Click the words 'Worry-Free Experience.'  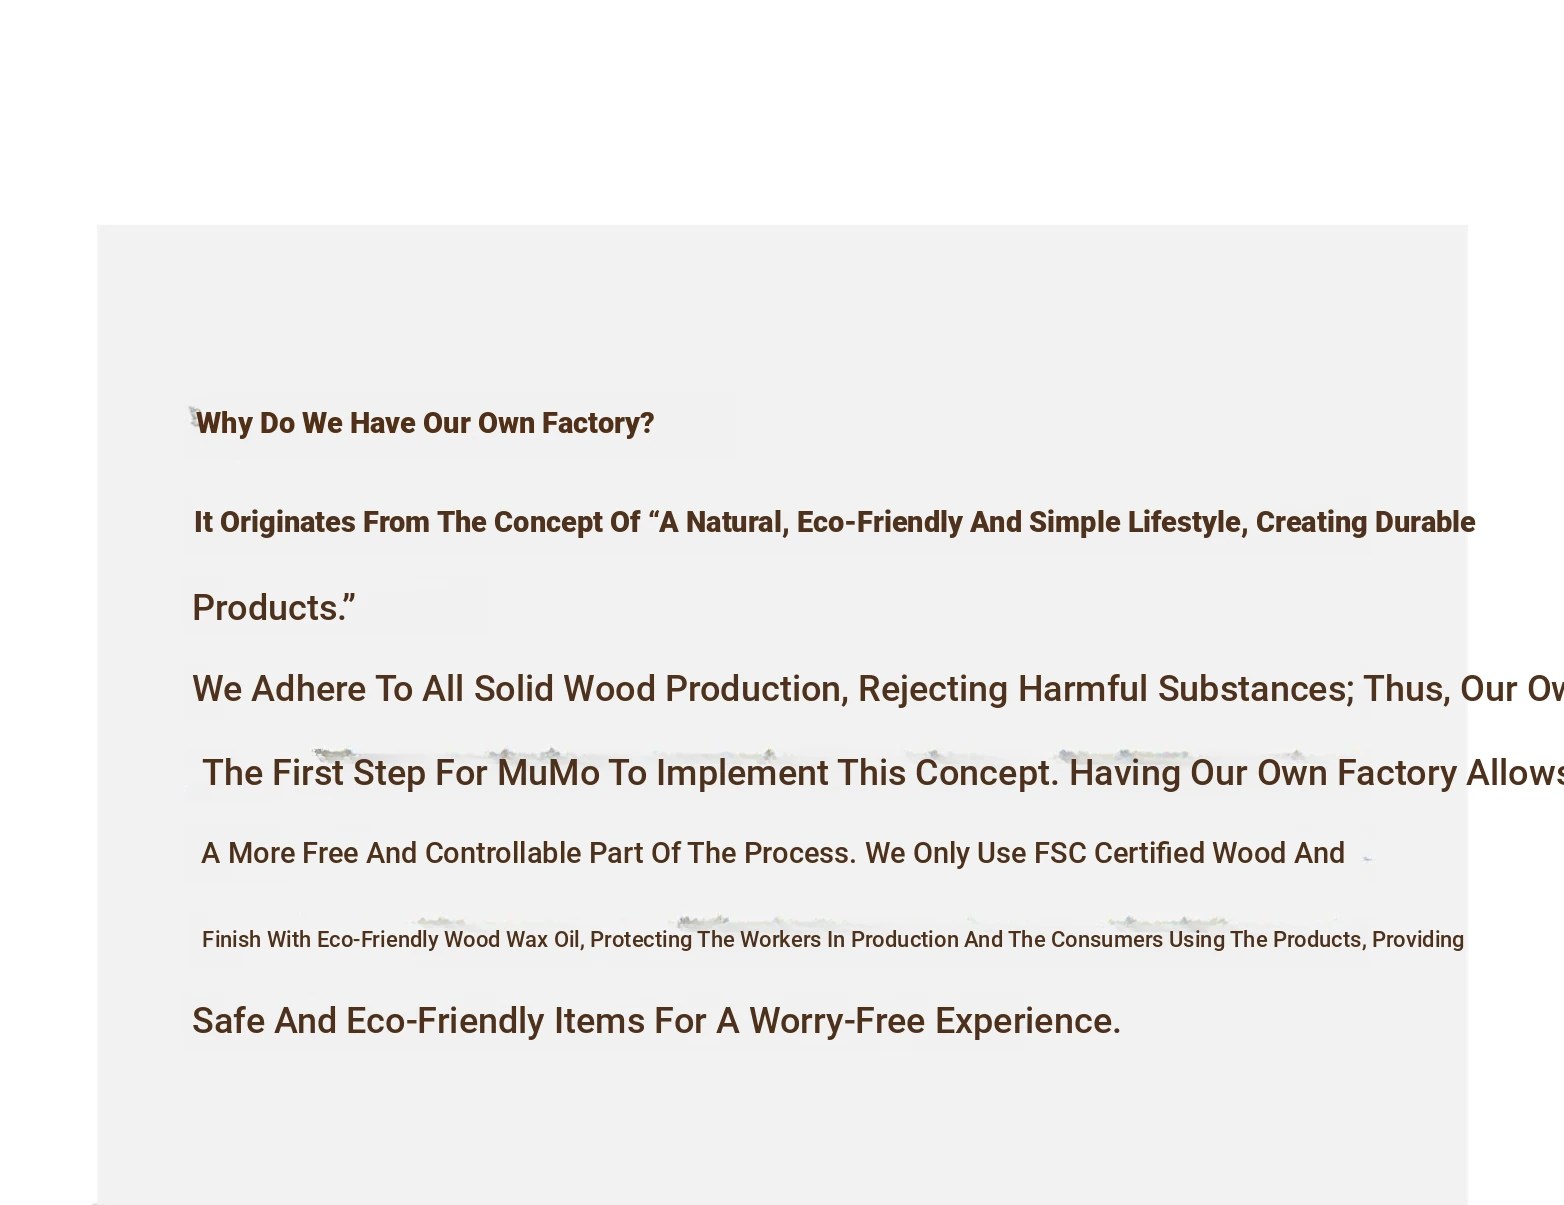935,1021
